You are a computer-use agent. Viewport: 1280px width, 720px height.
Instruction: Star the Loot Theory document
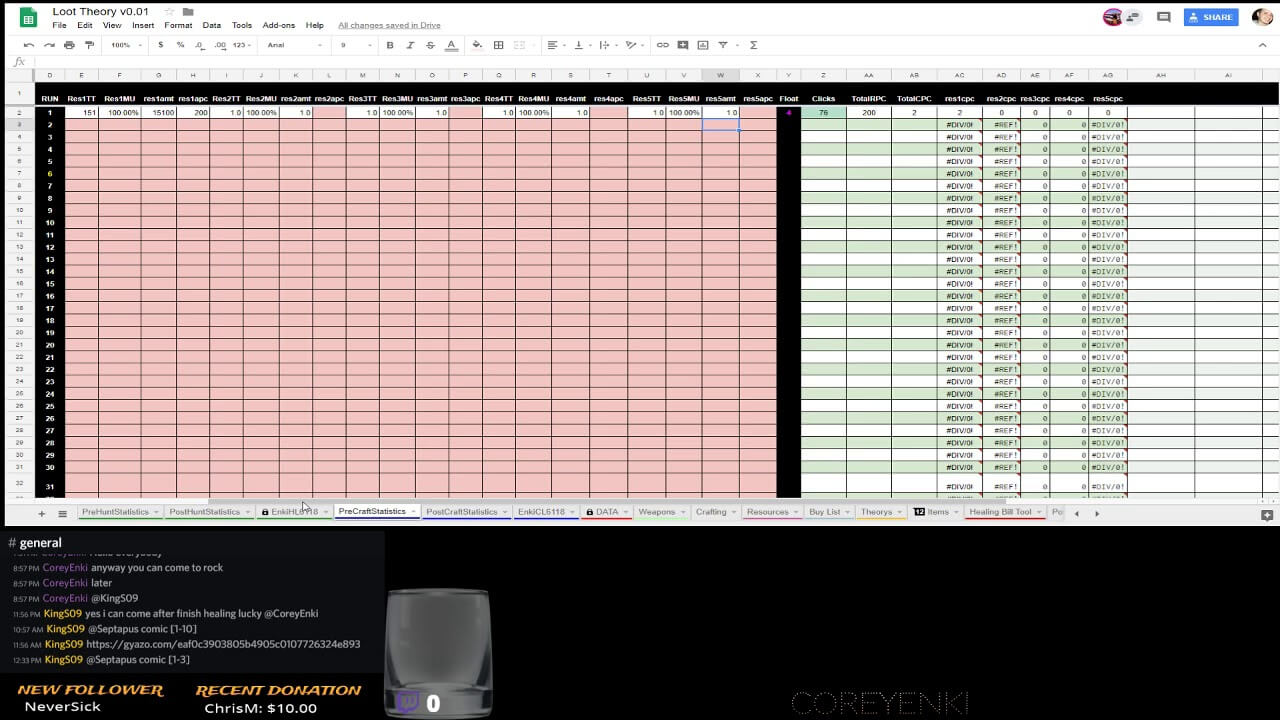(169, 12)
